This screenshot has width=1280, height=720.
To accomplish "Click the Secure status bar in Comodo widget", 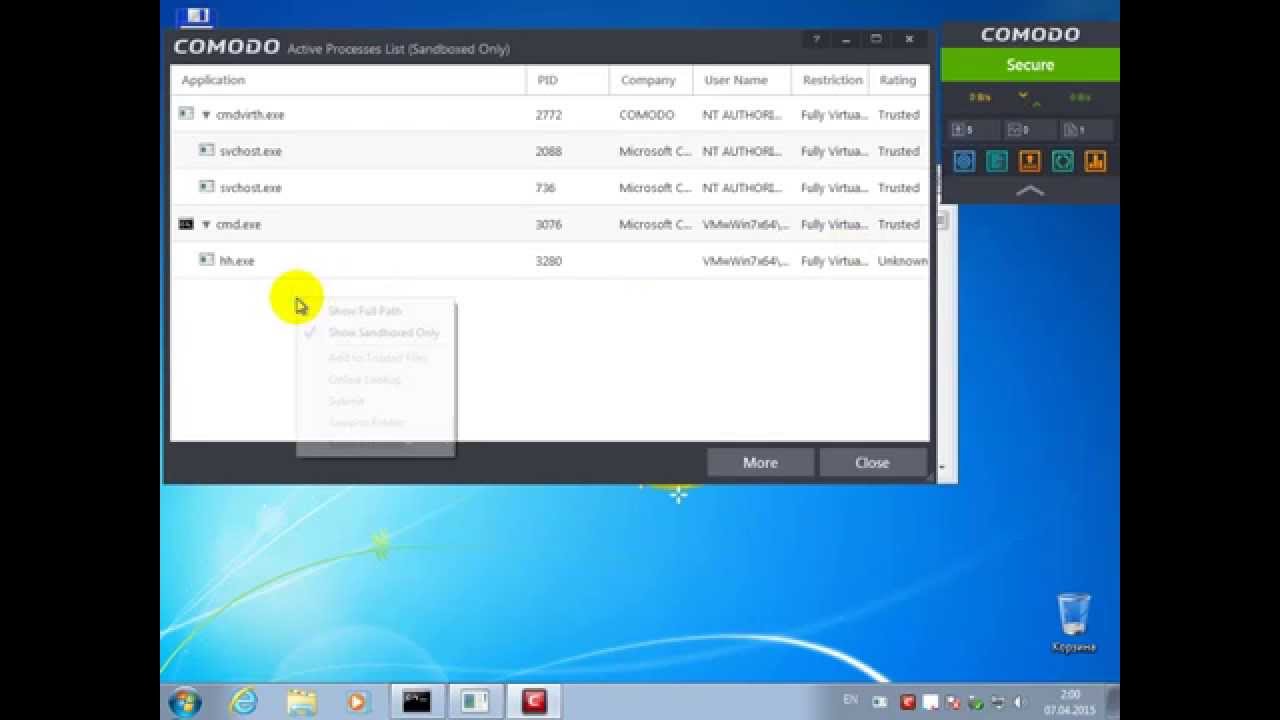I will (x=1030, y=65).
